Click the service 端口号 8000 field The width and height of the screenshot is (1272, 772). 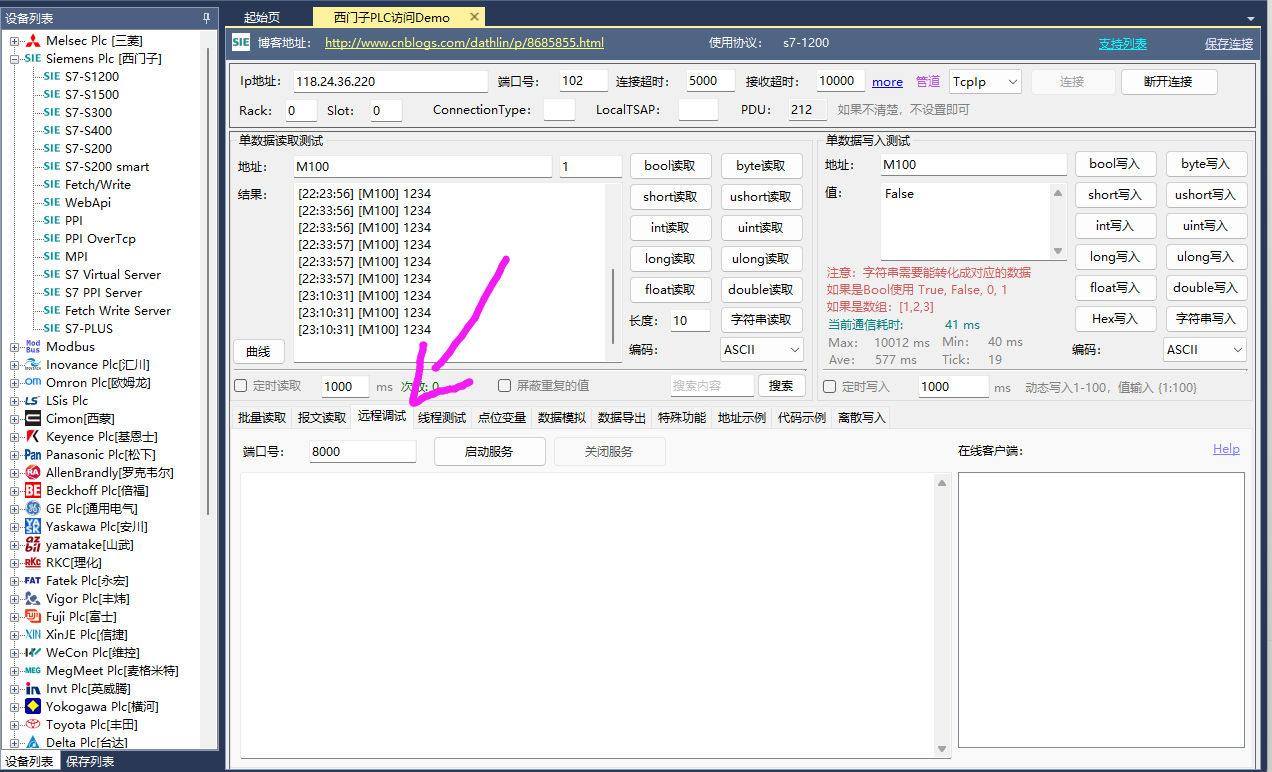(362, 452)
